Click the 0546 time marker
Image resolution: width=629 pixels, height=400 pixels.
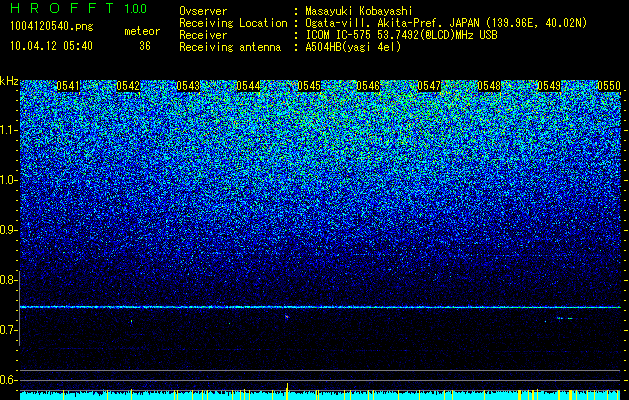[368, 86]
